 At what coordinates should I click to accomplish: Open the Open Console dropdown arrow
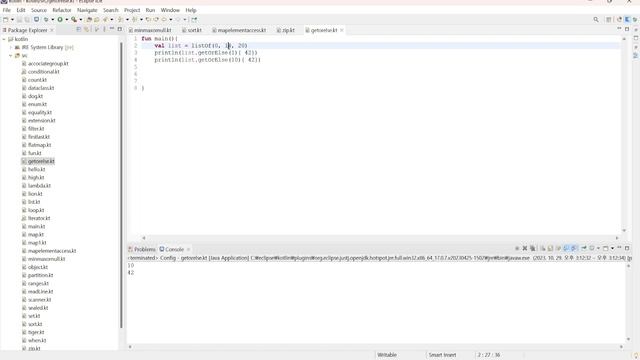point(612,248)
